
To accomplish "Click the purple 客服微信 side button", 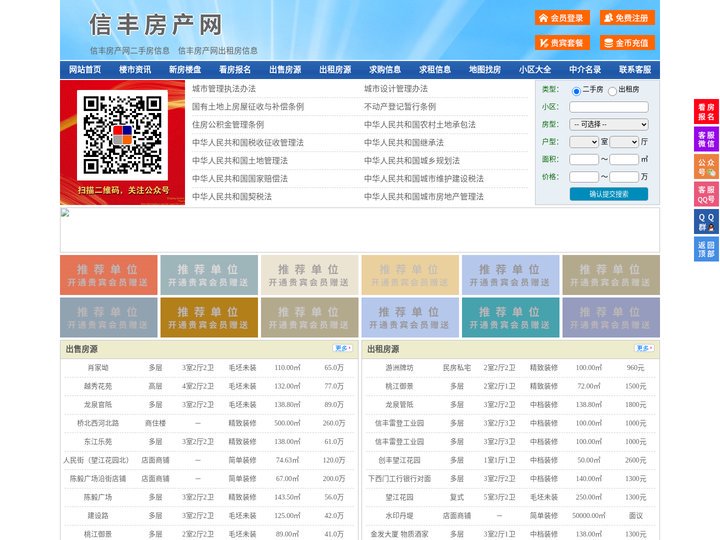I will click(x=706, y=139).
